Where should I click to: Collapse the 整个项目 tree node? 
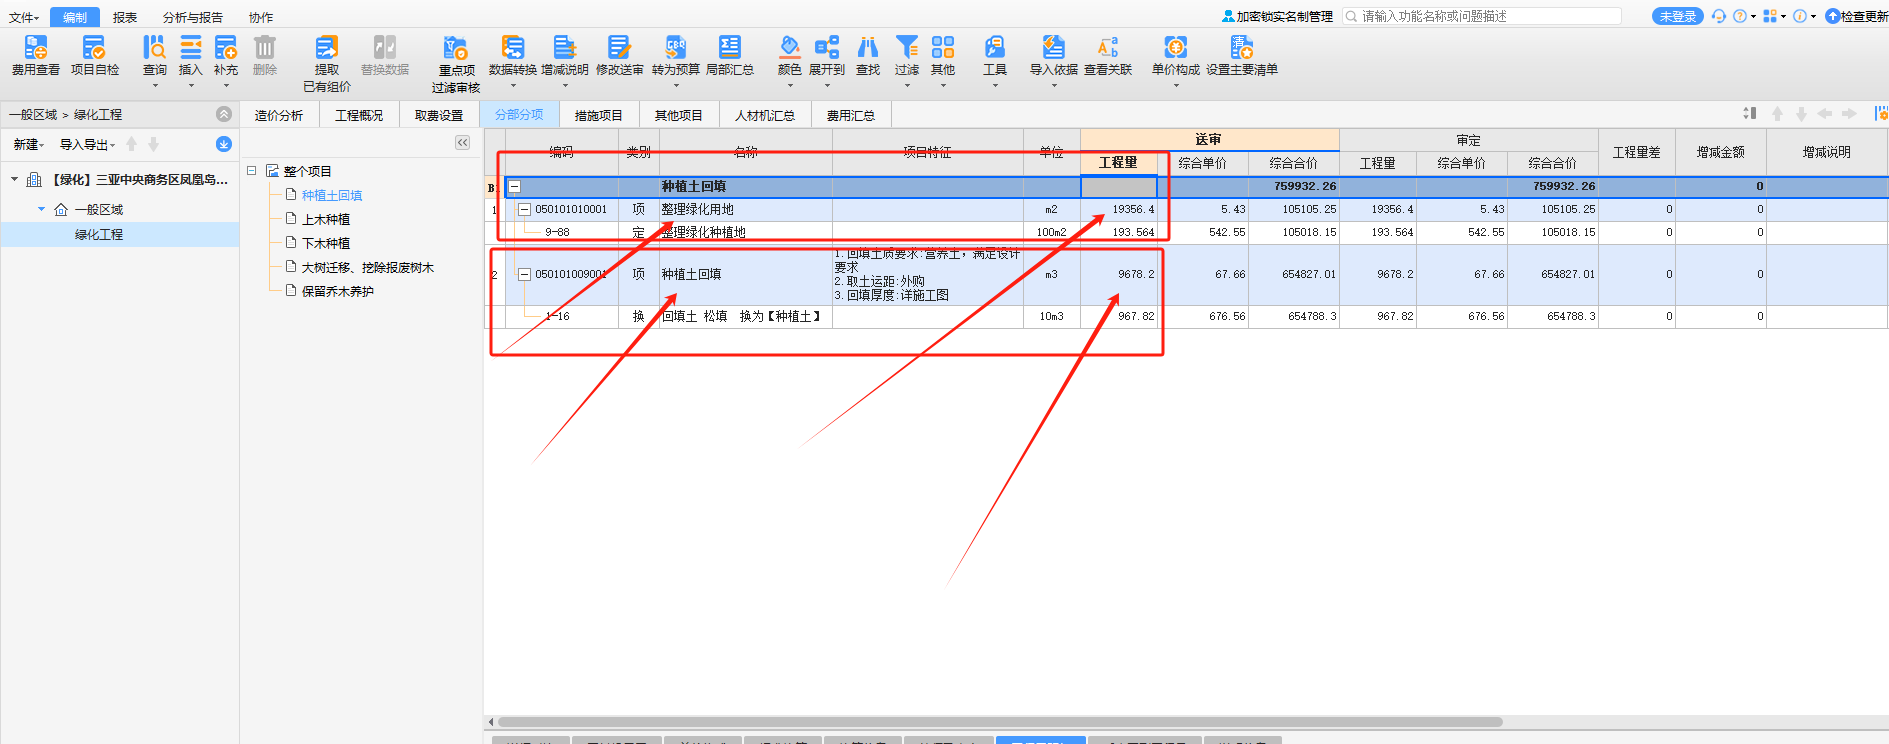(252, 171)
